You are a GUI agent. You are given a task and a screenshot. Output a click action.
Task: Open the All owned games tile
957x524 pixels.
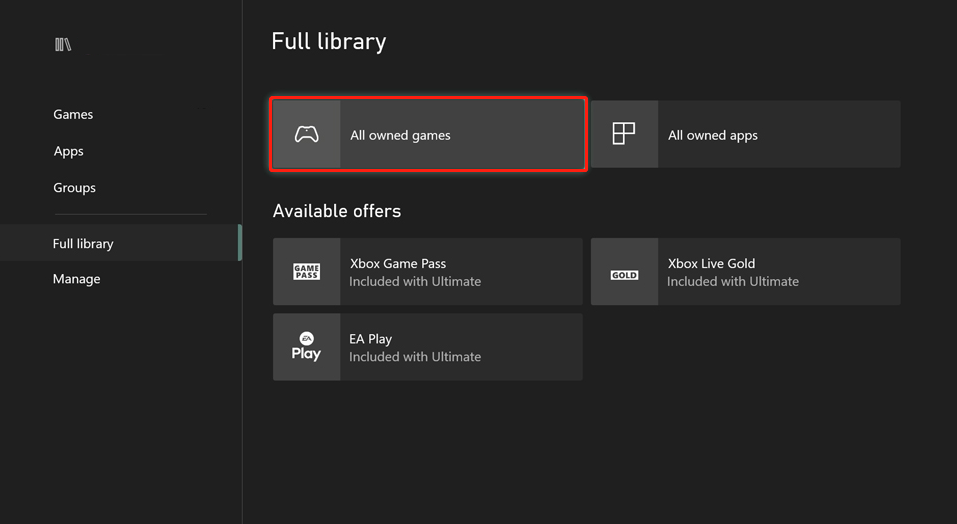428,134
